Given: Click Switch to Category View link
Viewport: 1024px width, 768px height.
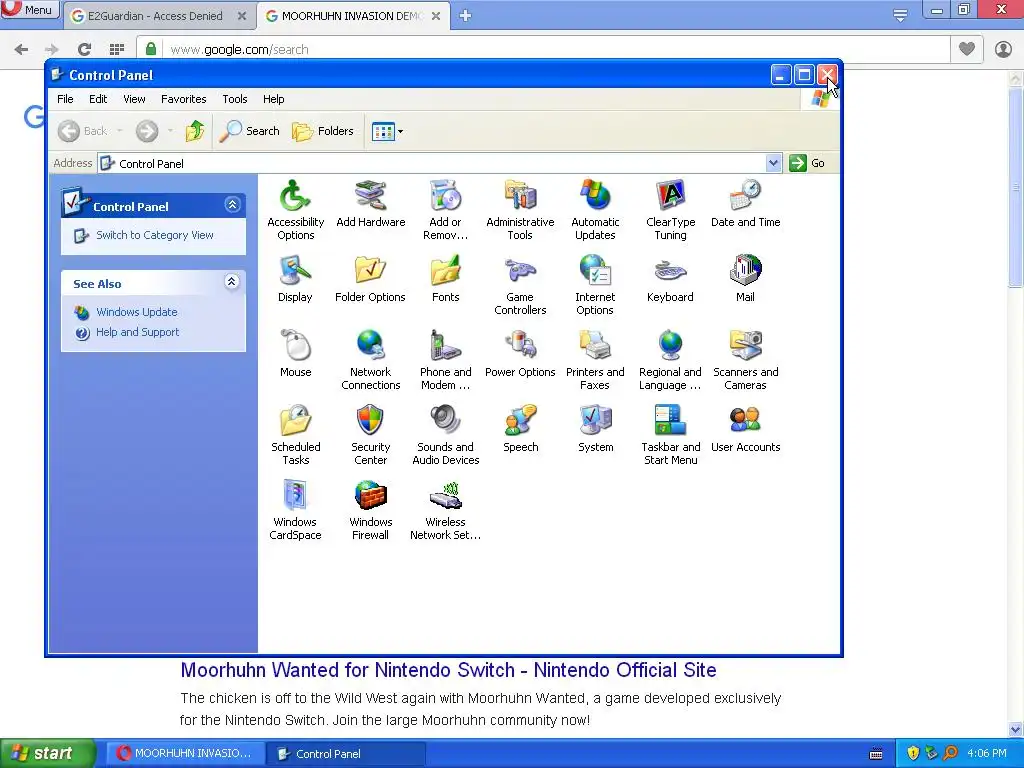Looking at the screenshot, I should point(155,235).
